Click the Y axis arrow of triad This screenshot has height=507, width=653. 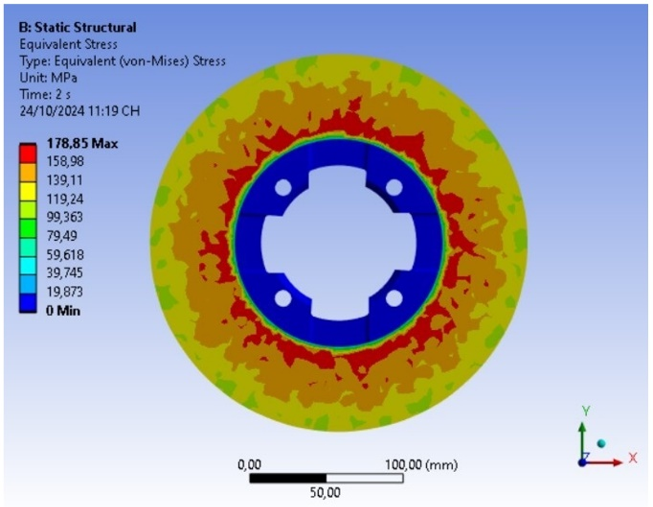pyautogui.click(x=583, y=441)
